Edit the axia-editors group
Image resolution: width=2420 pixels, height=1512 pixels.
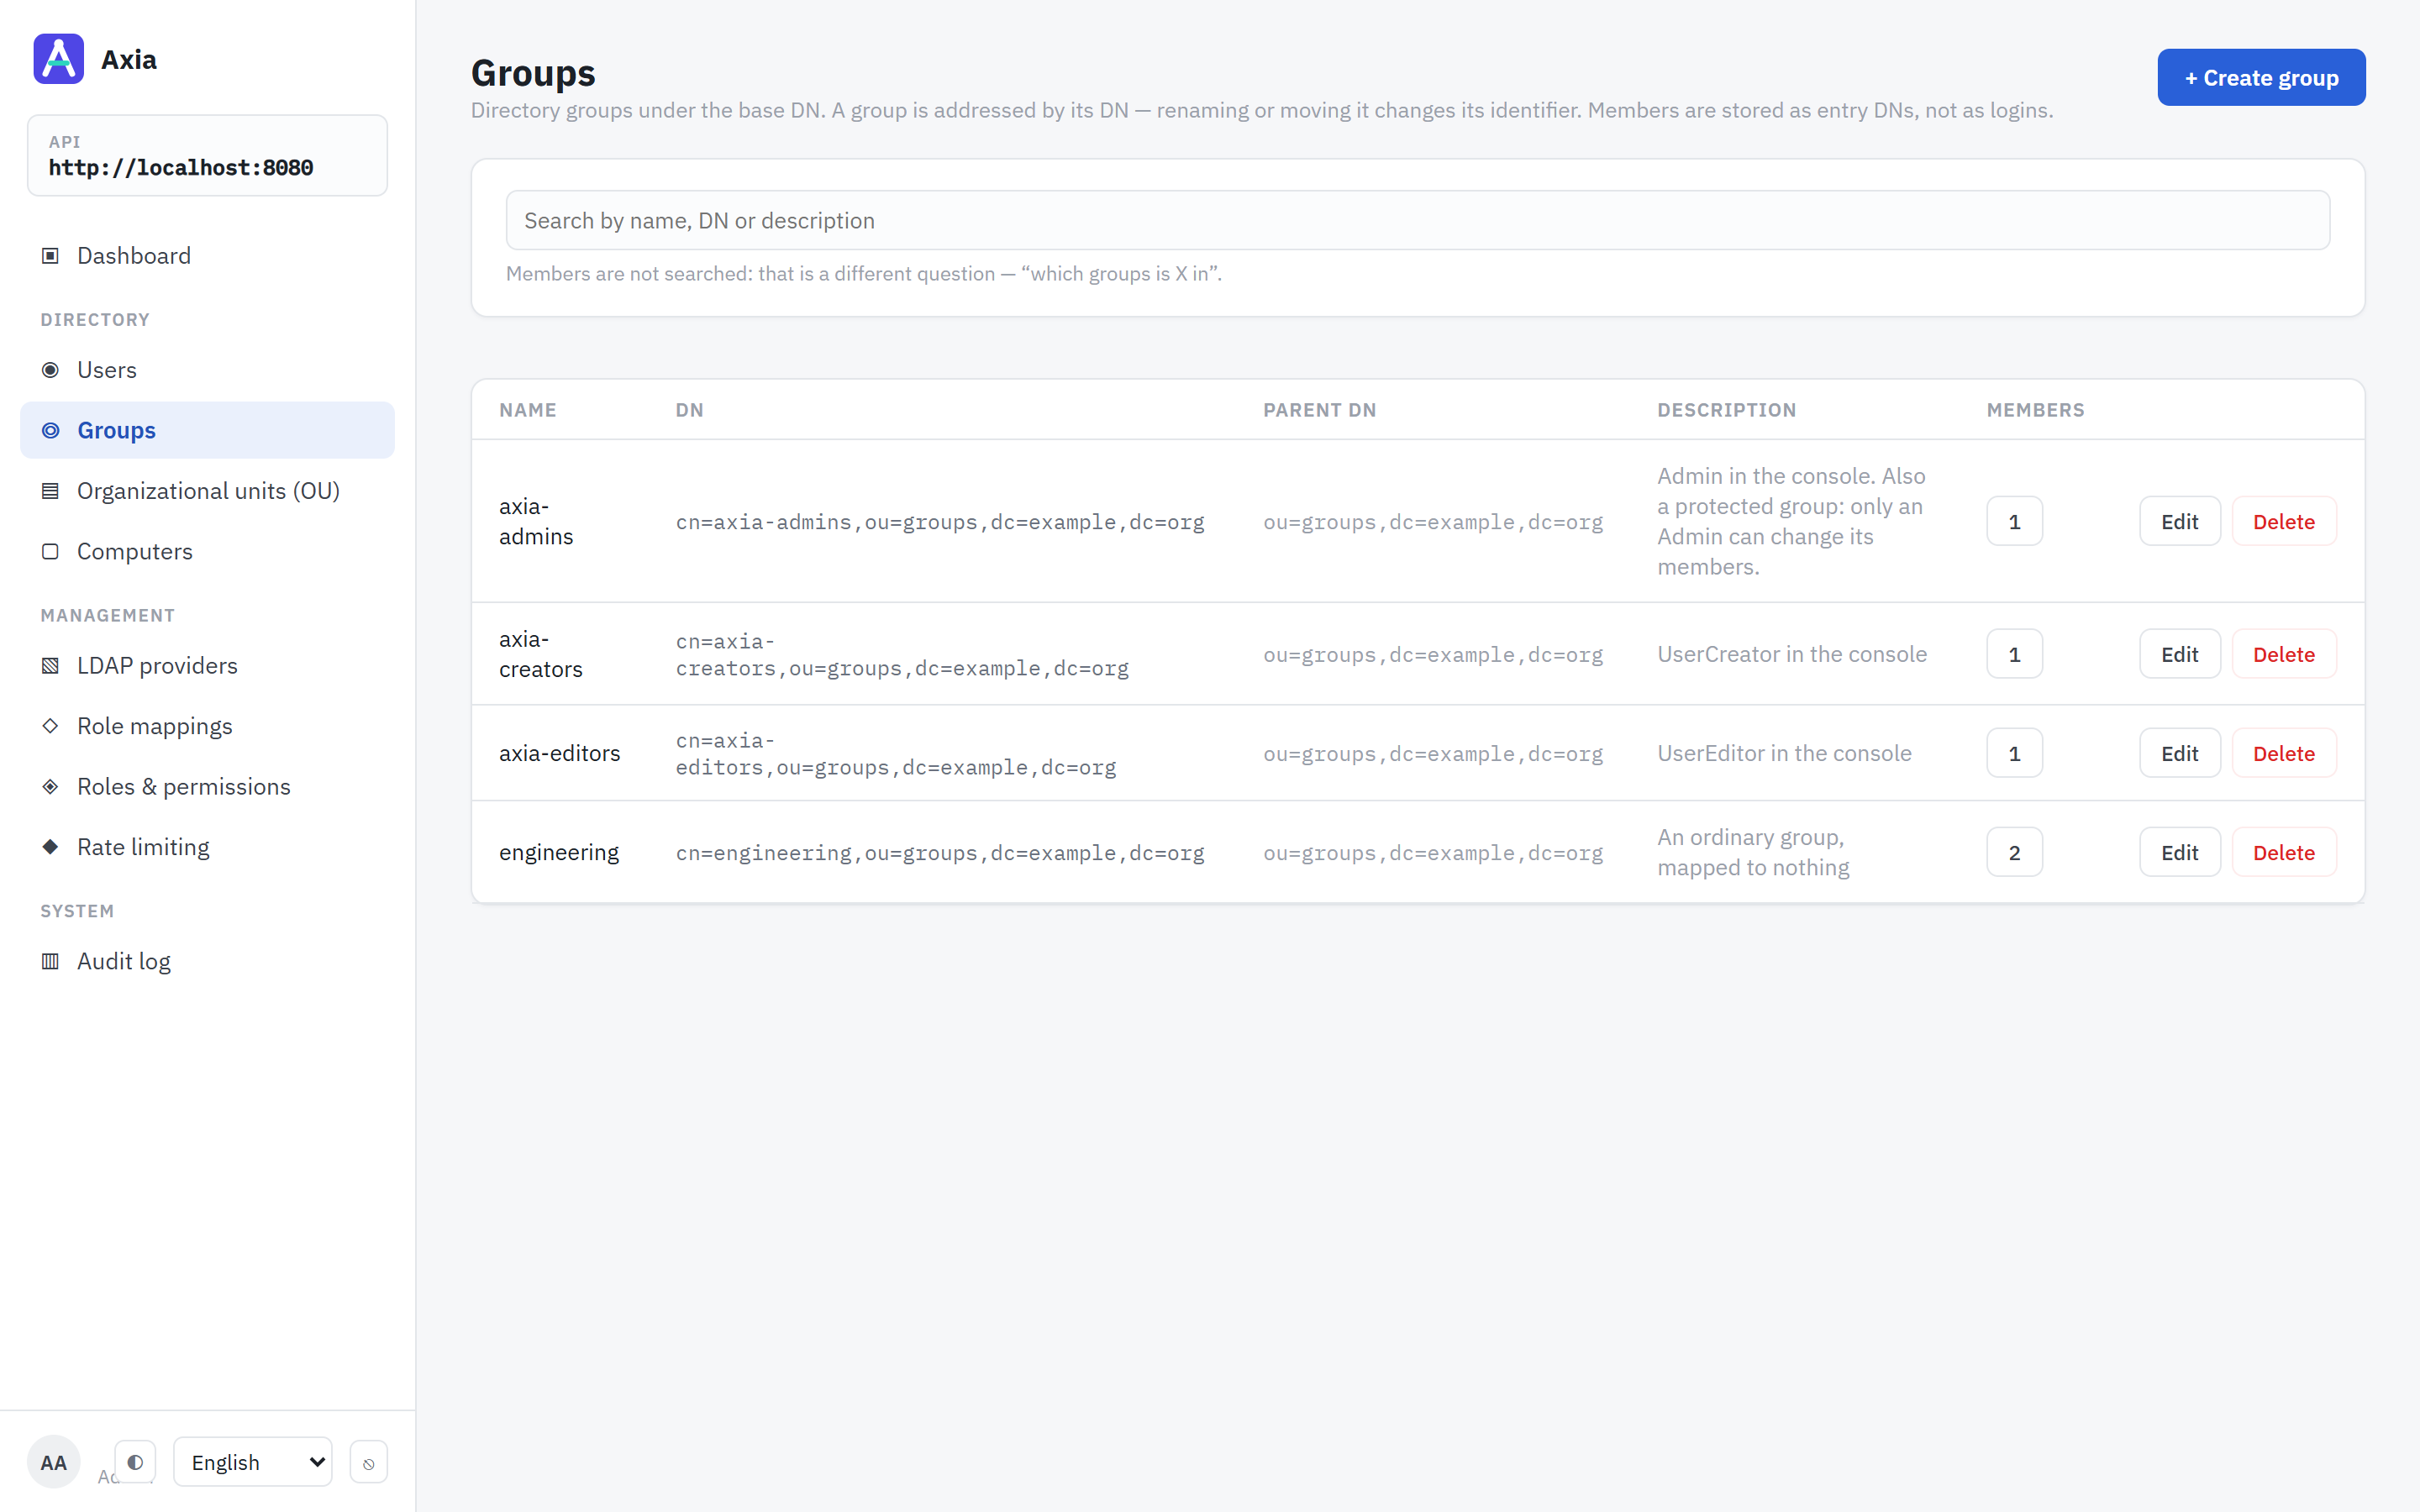click(x=2179, y=753)
